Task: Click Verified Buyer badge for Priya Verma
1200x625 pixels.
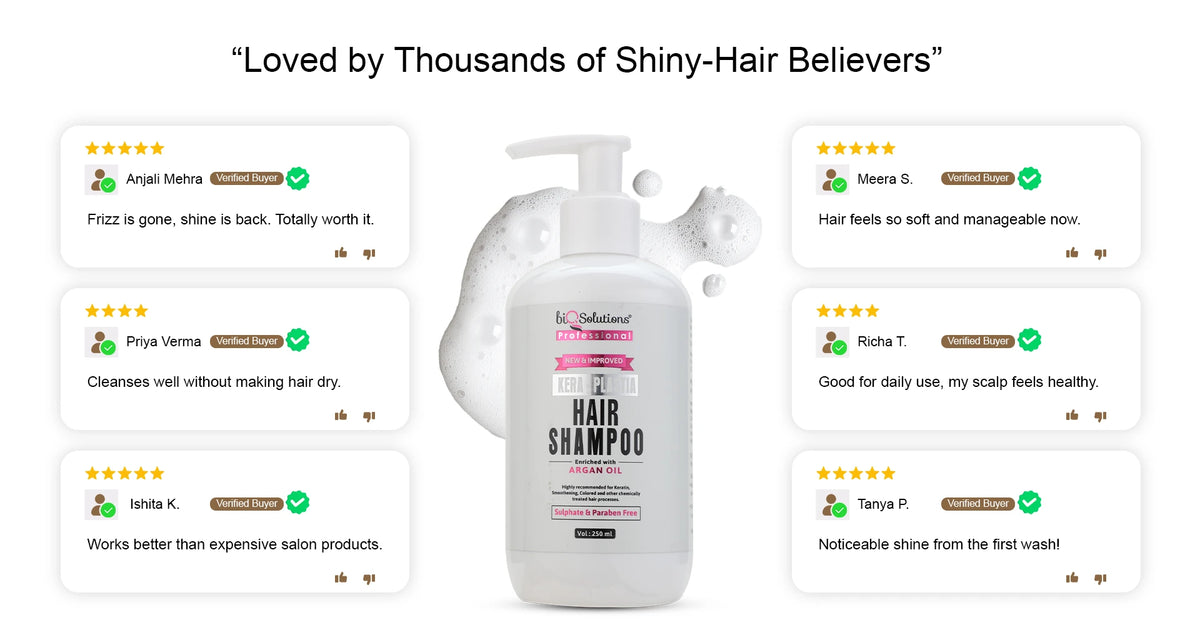Action: (246, 341)
